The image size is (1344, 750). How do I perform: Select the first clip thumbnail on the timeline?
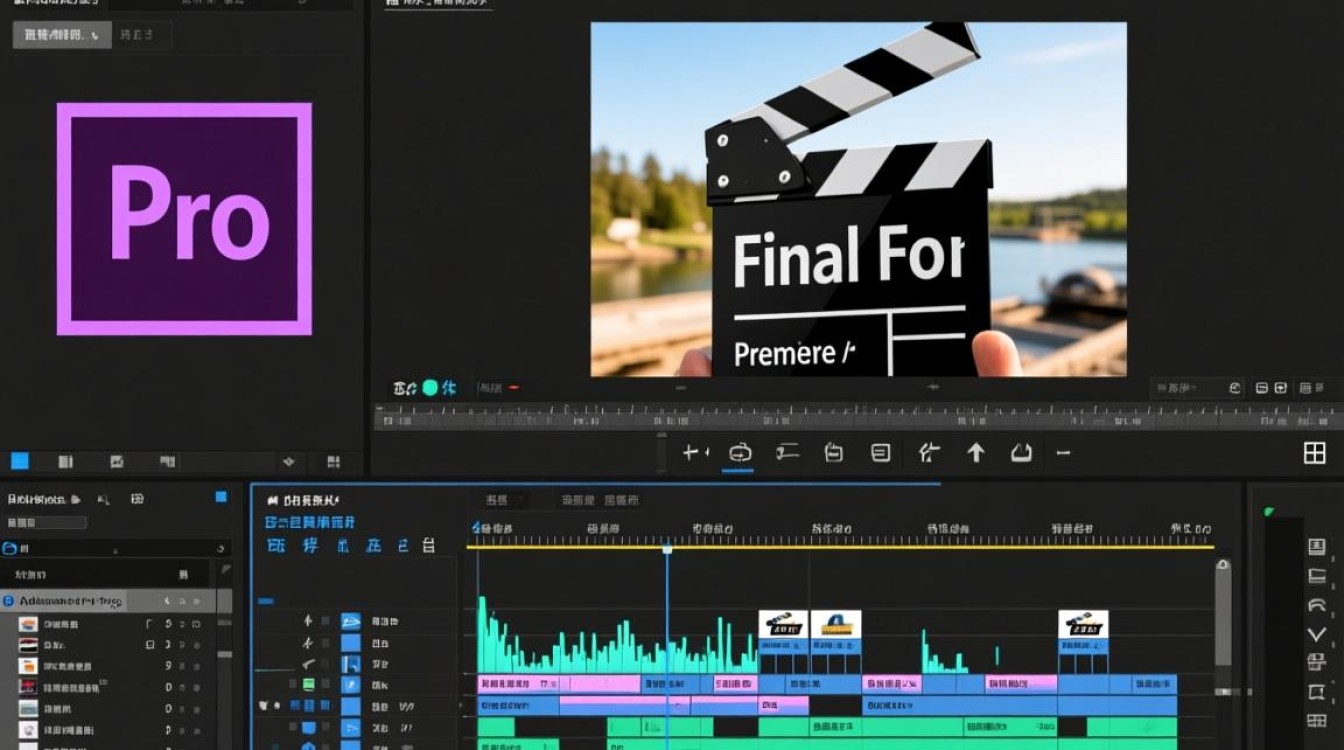(783, 624)
